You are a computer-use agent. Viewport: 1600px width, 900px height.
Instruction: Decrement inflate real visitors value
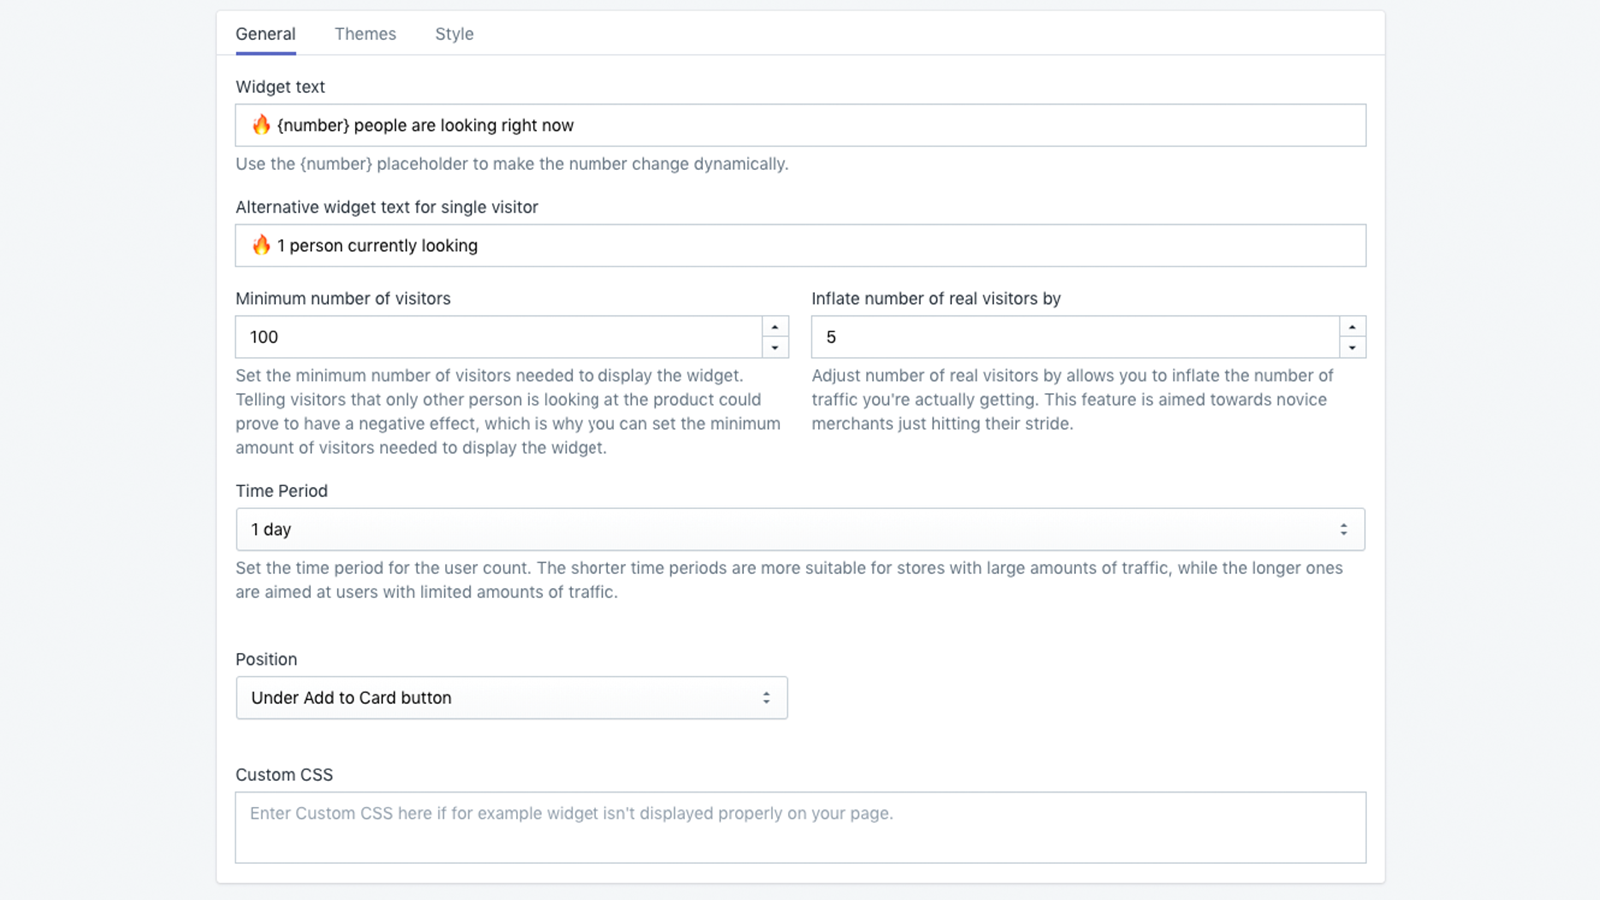click(1352, 348)
